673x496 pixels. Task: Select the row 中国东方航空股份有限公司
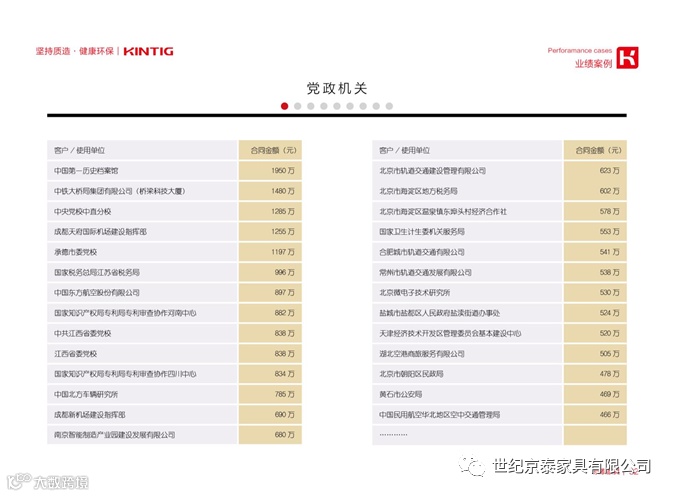[x=174, y=293]
